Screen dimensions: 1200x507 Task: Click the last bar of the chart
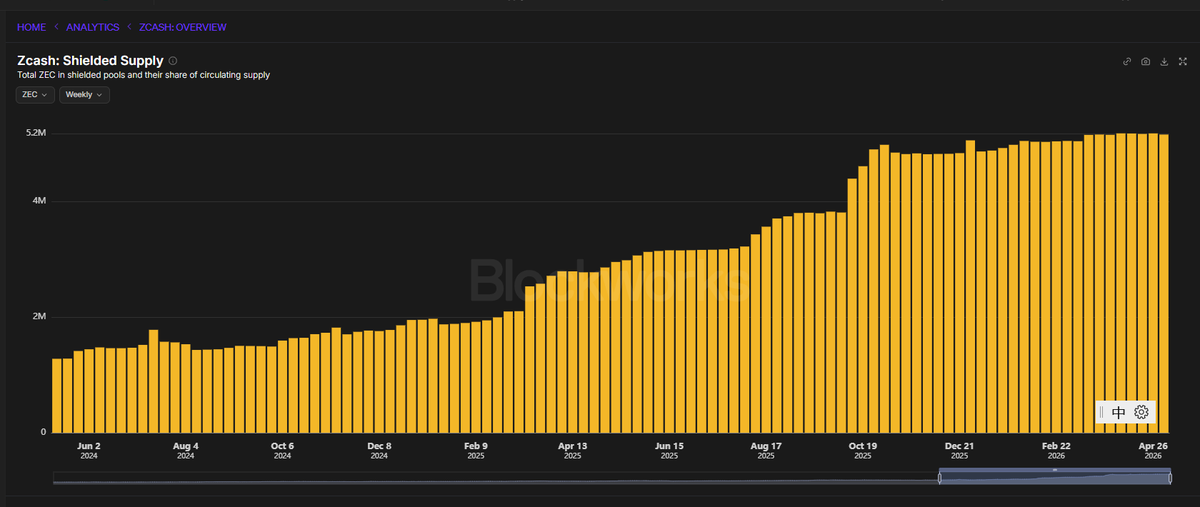(1164, 283)
